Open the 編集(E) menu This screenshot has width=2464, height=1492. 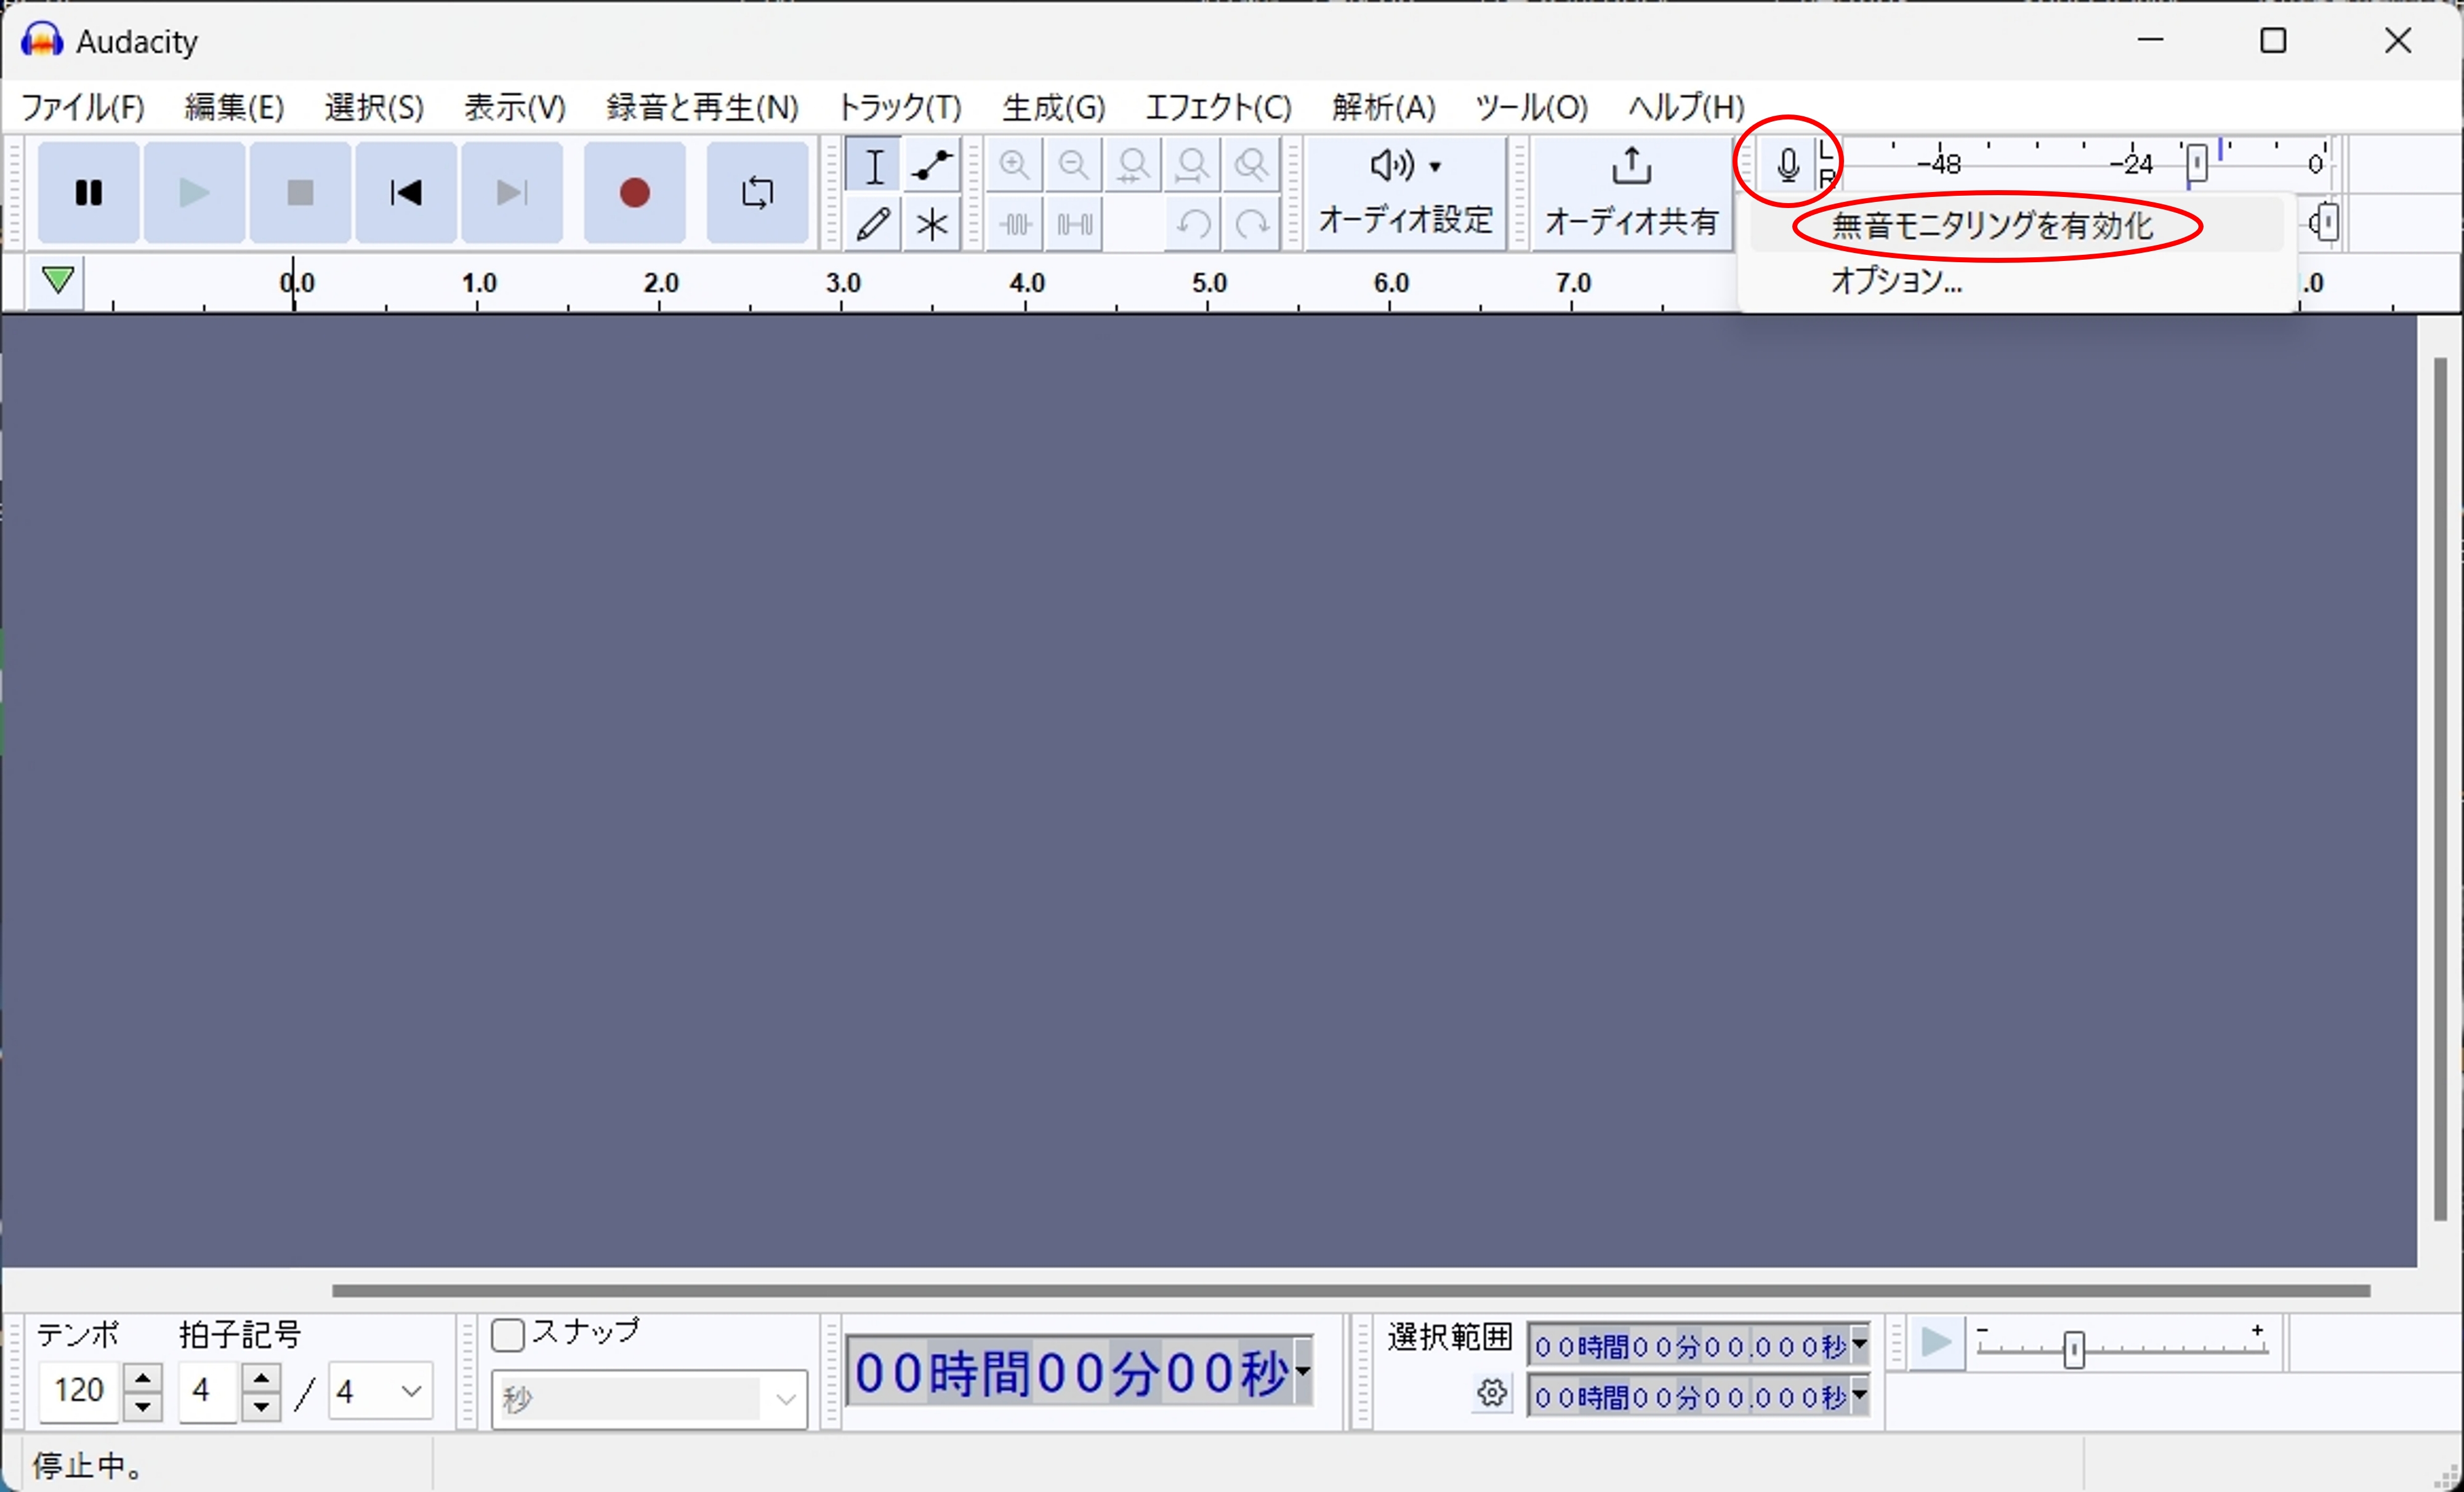click(x=235, y=107)
